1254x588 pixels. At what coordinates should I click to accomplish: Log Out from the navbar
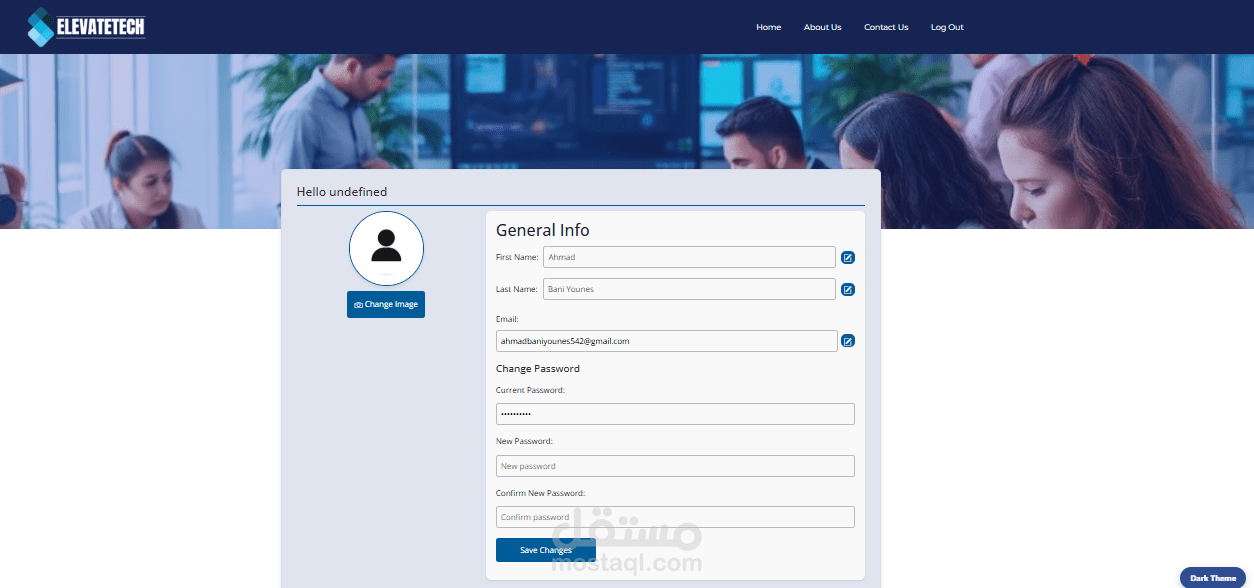(947, 27)
